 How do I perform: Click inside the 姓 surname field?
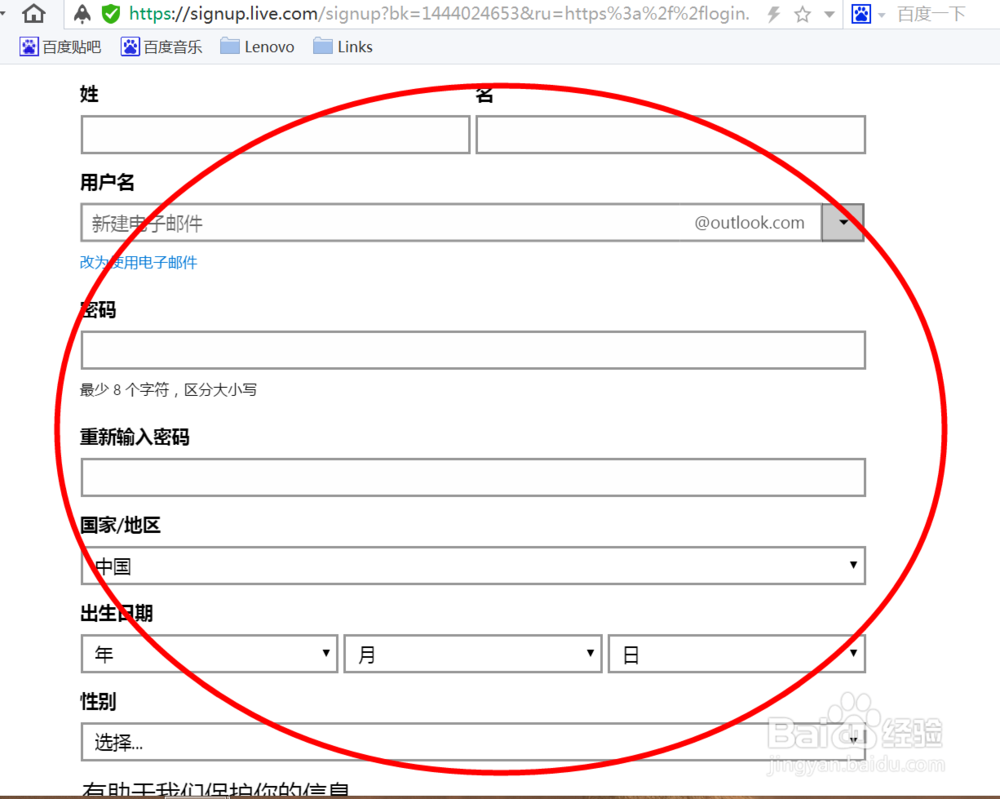coord(275,134)
